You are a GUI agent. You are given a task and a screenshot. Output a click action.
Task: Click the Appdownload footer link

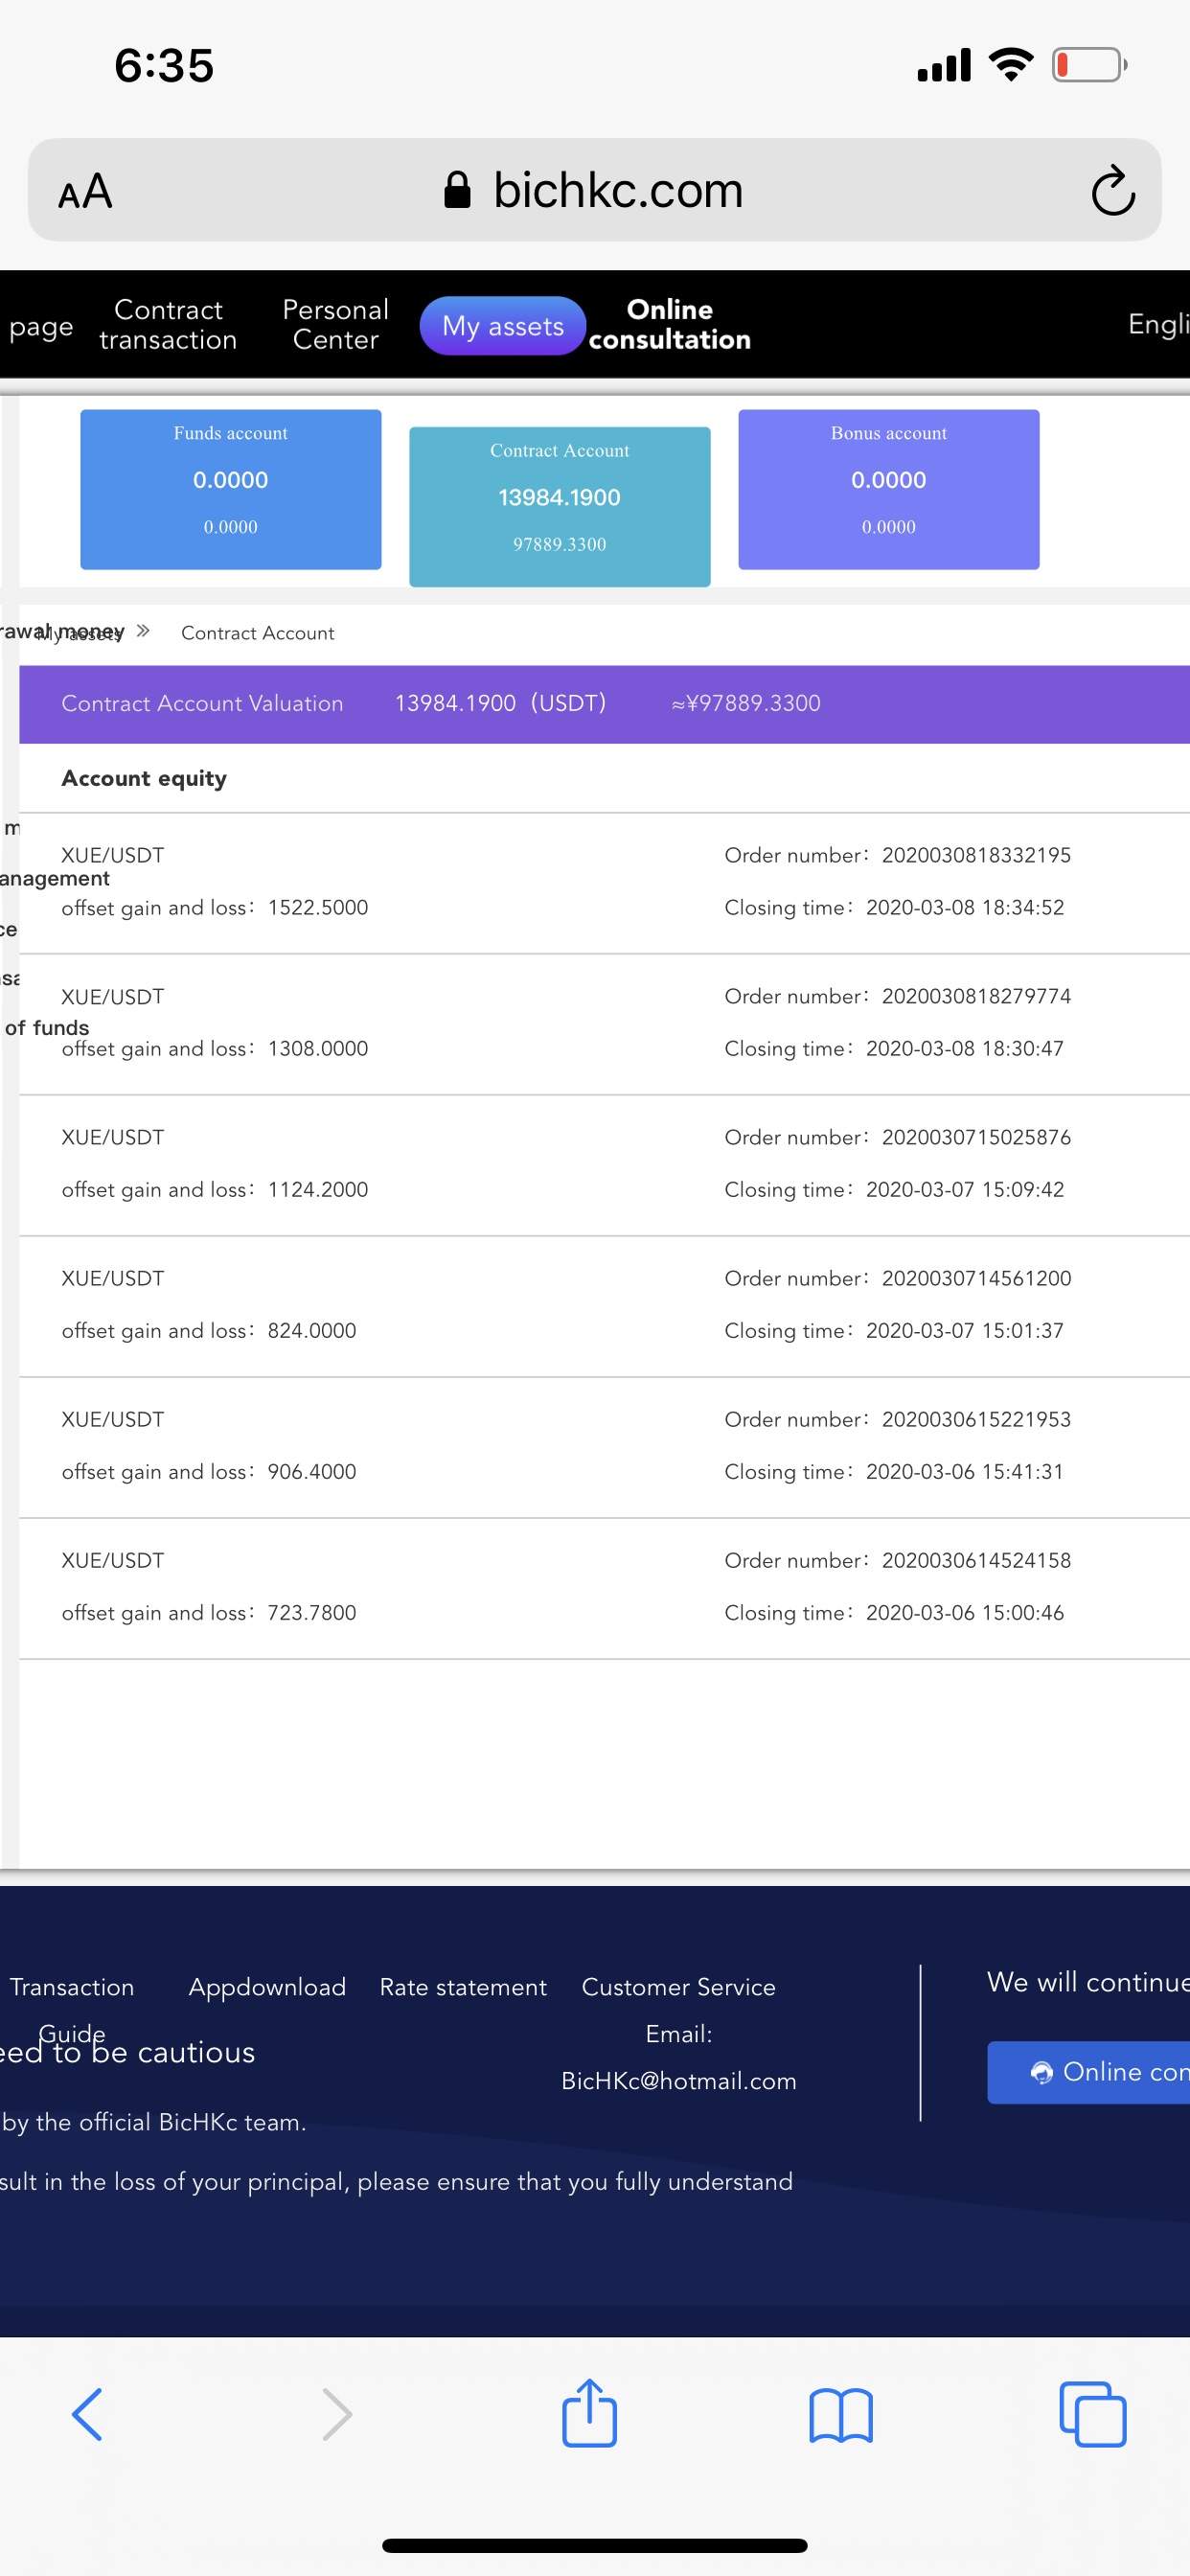coord(267,1987)
